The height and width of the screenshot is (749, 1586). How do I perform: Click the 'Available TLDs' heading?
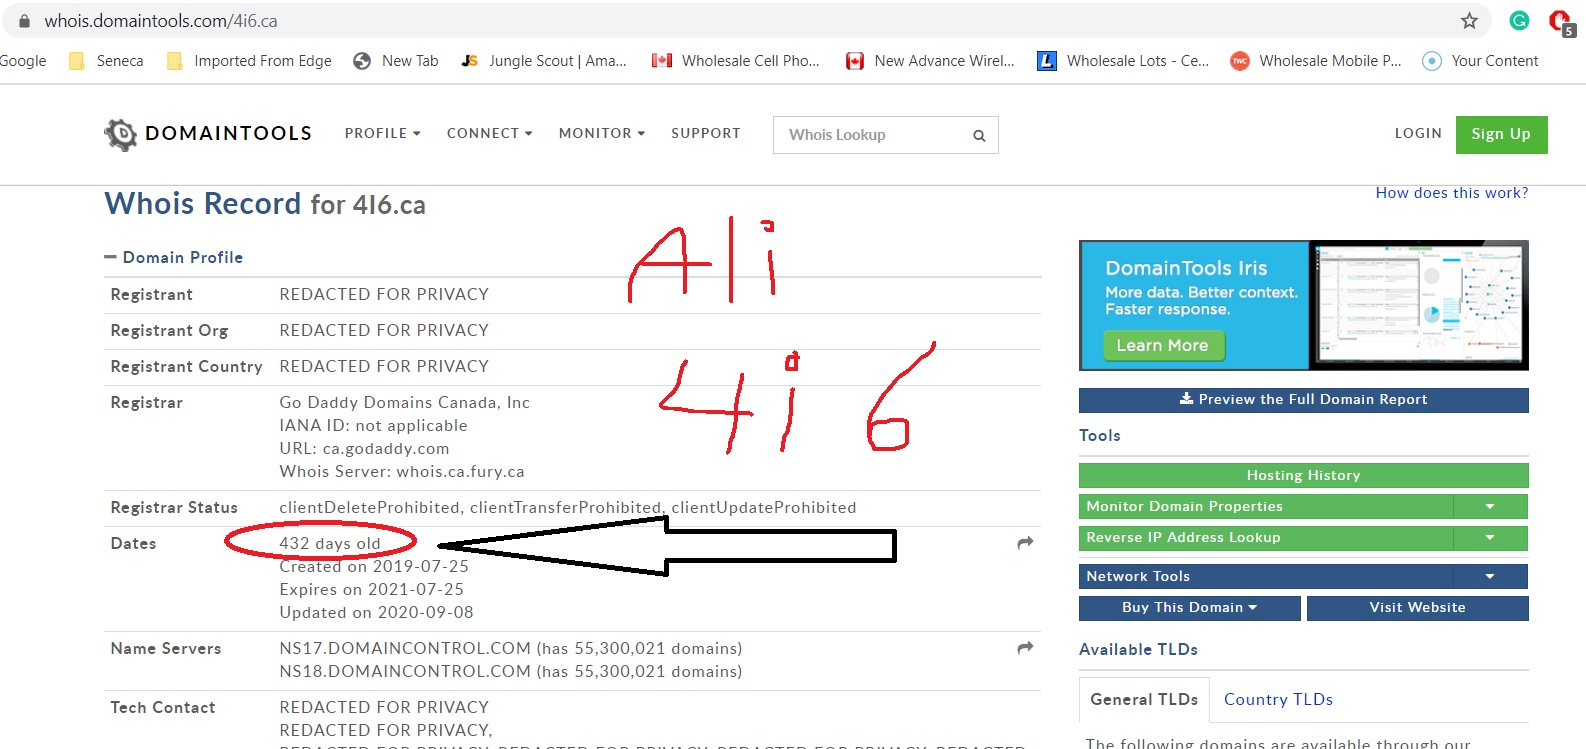click(x=1138, y=649)
